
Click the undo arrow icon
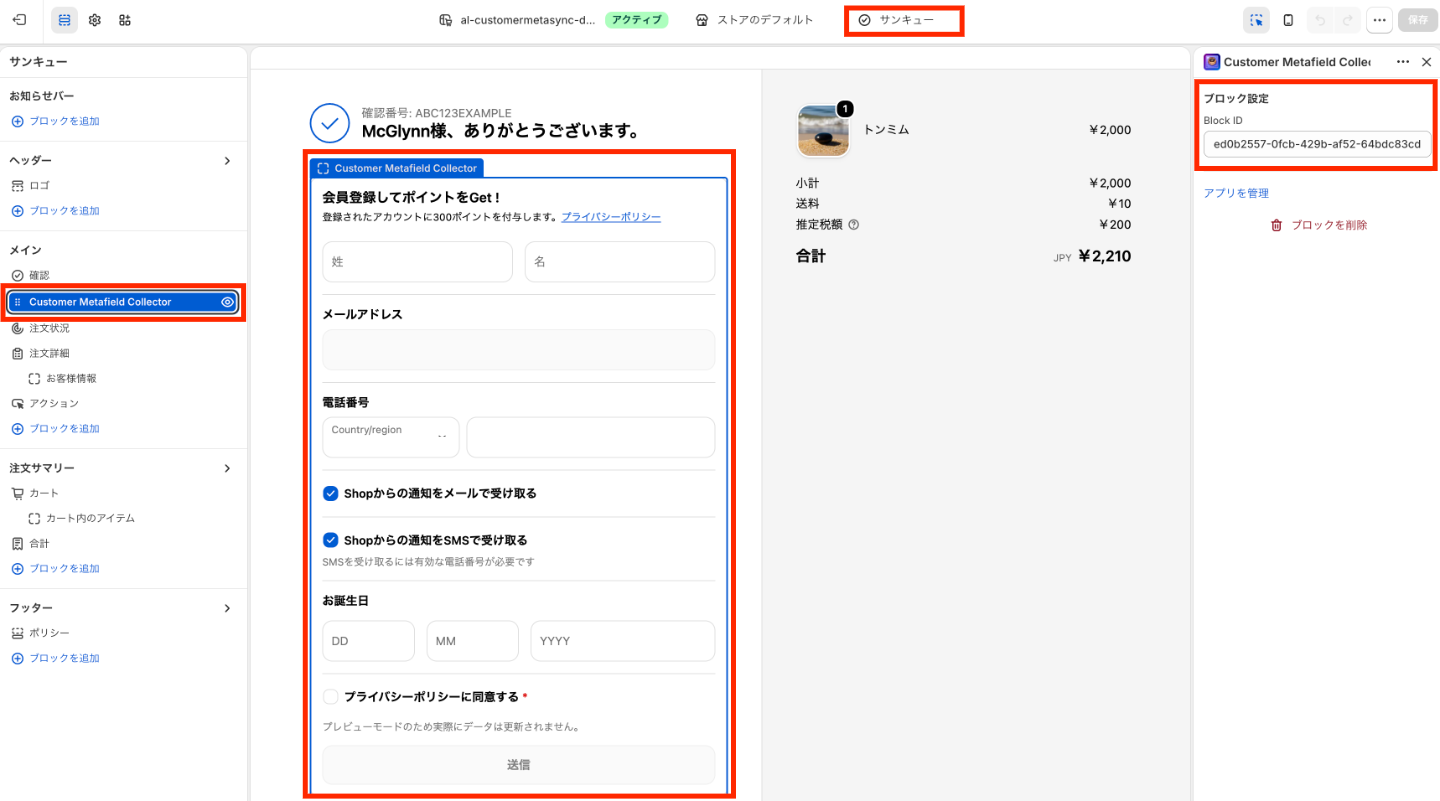point(1320,20)
